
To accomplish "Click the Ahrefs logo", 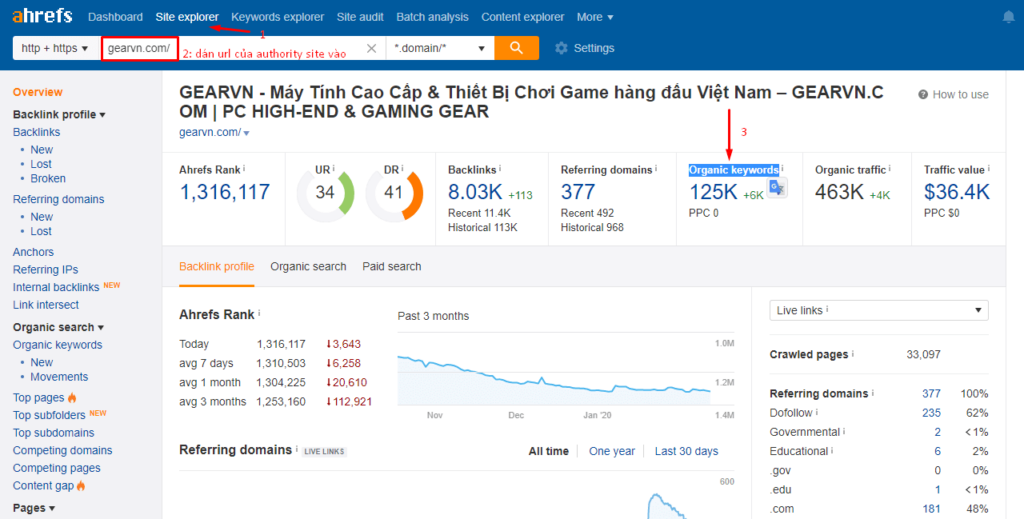I will coord(42,16).
